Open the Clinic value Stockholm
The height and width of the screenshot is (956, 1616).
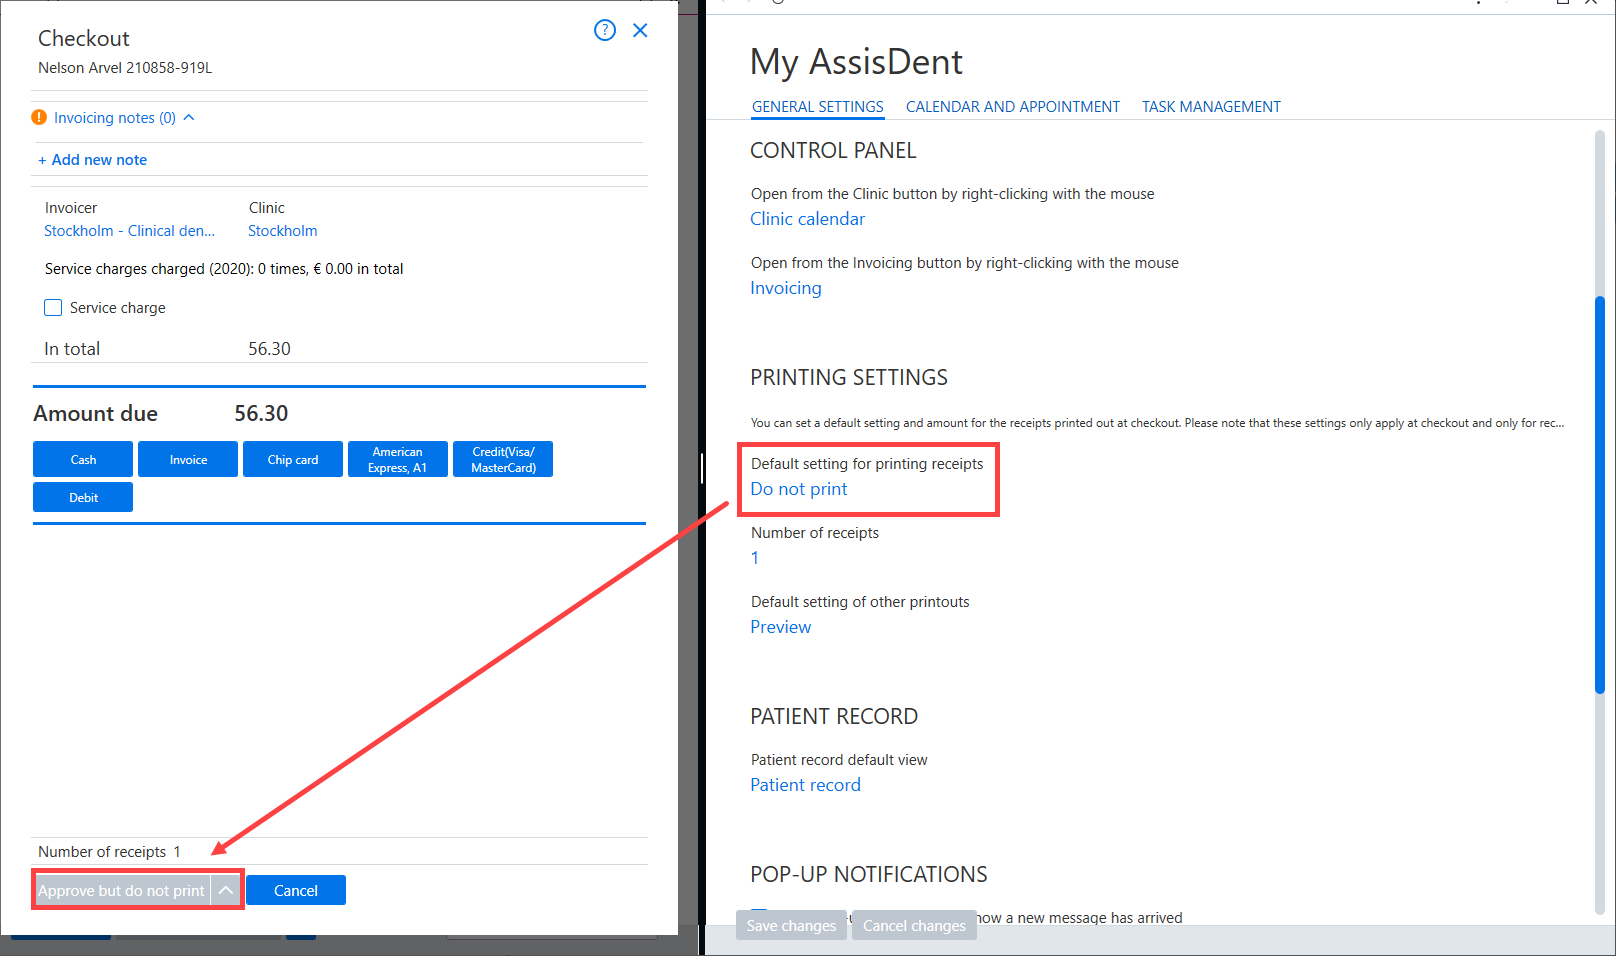(x=283, y=231)
